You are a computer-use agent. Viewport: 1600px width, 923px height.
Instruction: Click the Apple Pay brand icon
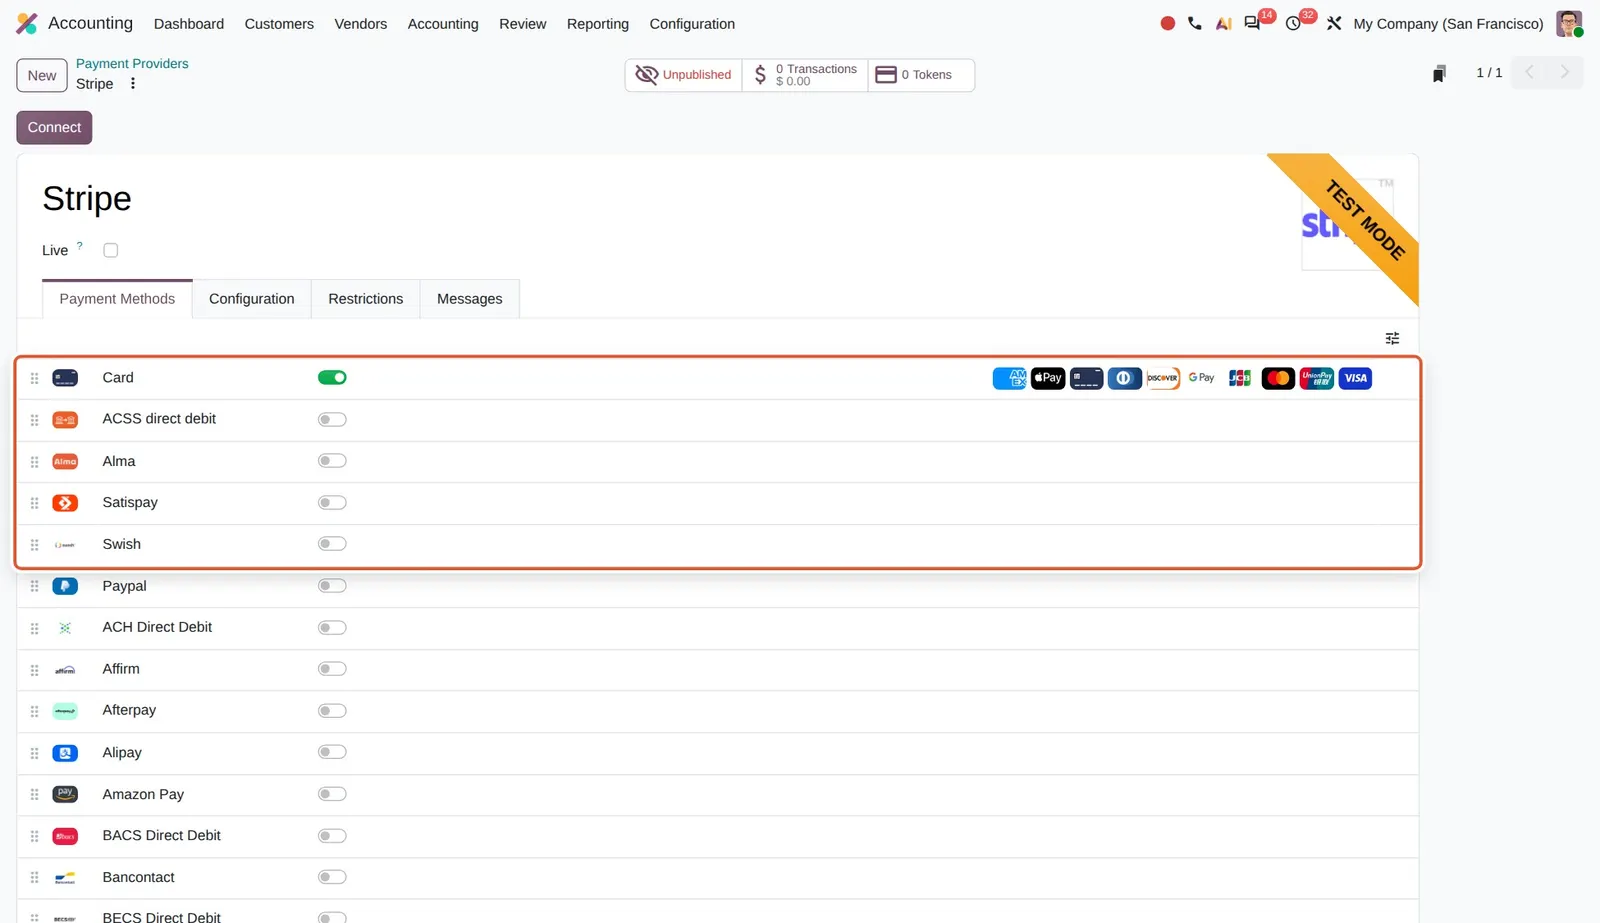1048,378
